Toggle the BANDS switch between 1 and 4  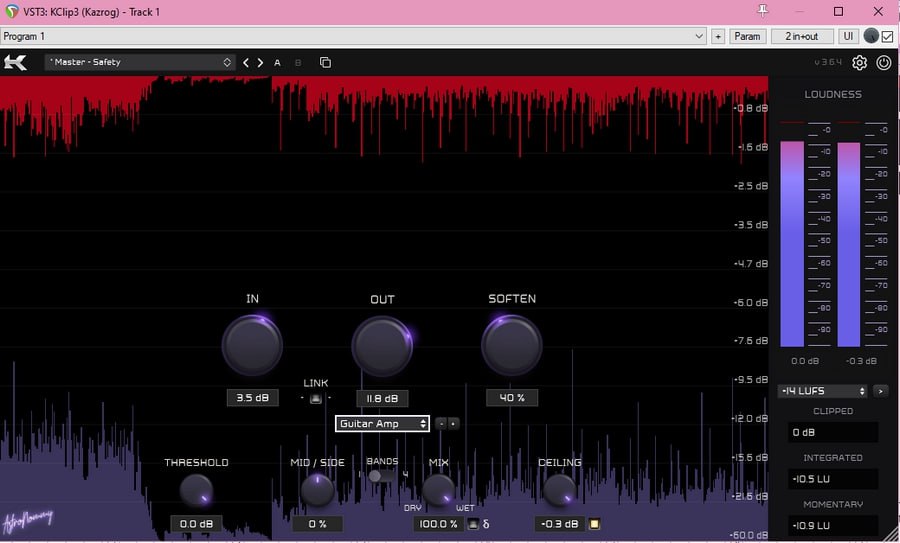click(381, 476)
